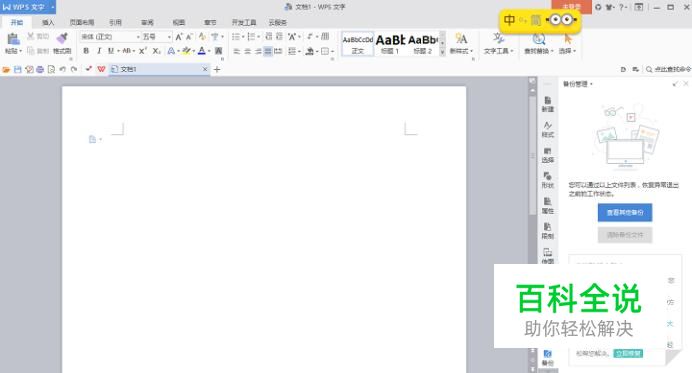This screenshot has height=373, width=692.
Task: Click the Cut scissors icon
Action: [30, 36]
